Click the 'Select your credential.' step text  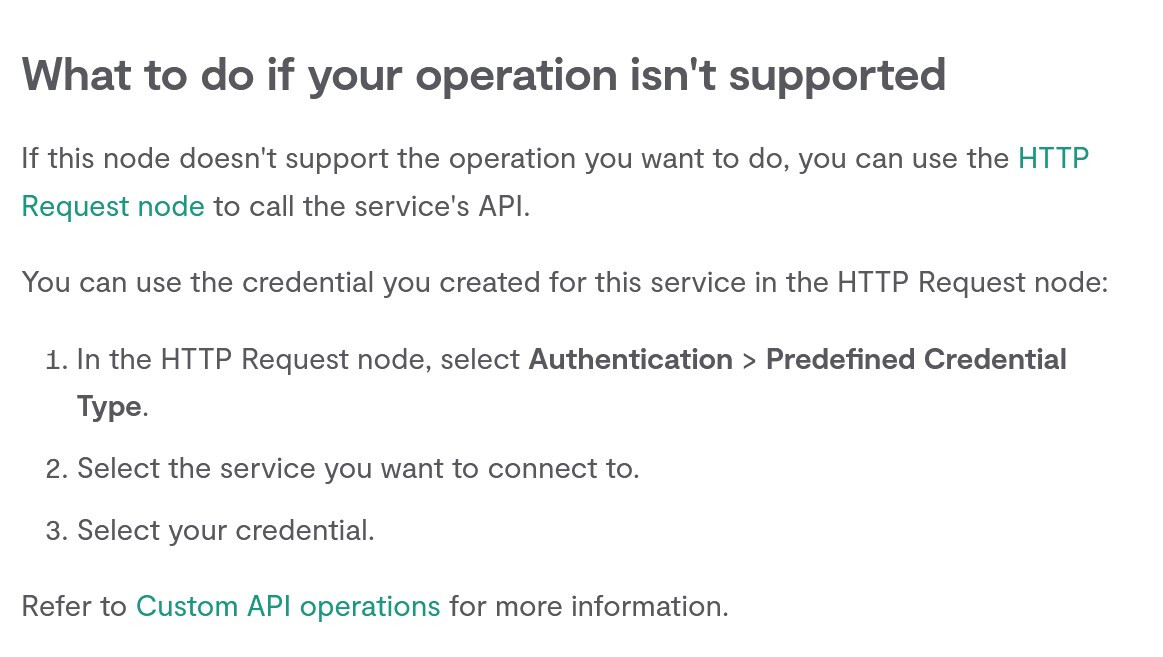tap(226, 532)
